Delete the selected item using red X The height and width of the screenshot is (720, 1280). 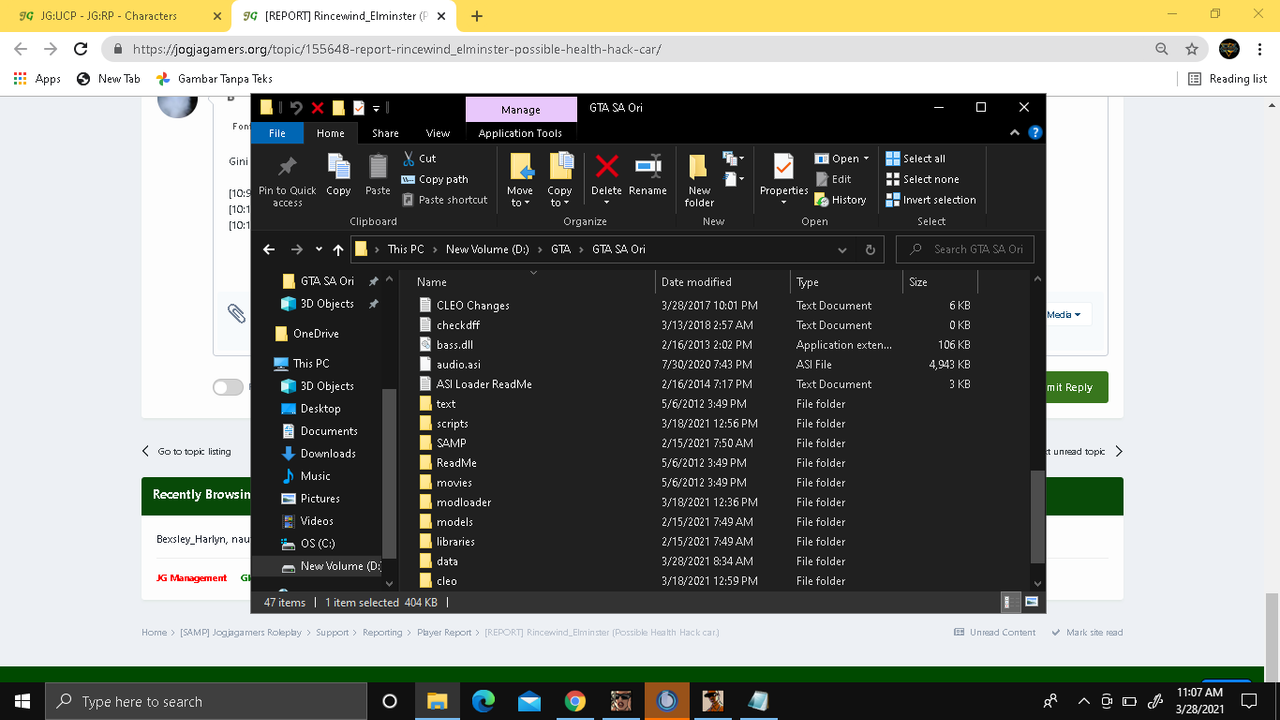pos(606,175)
